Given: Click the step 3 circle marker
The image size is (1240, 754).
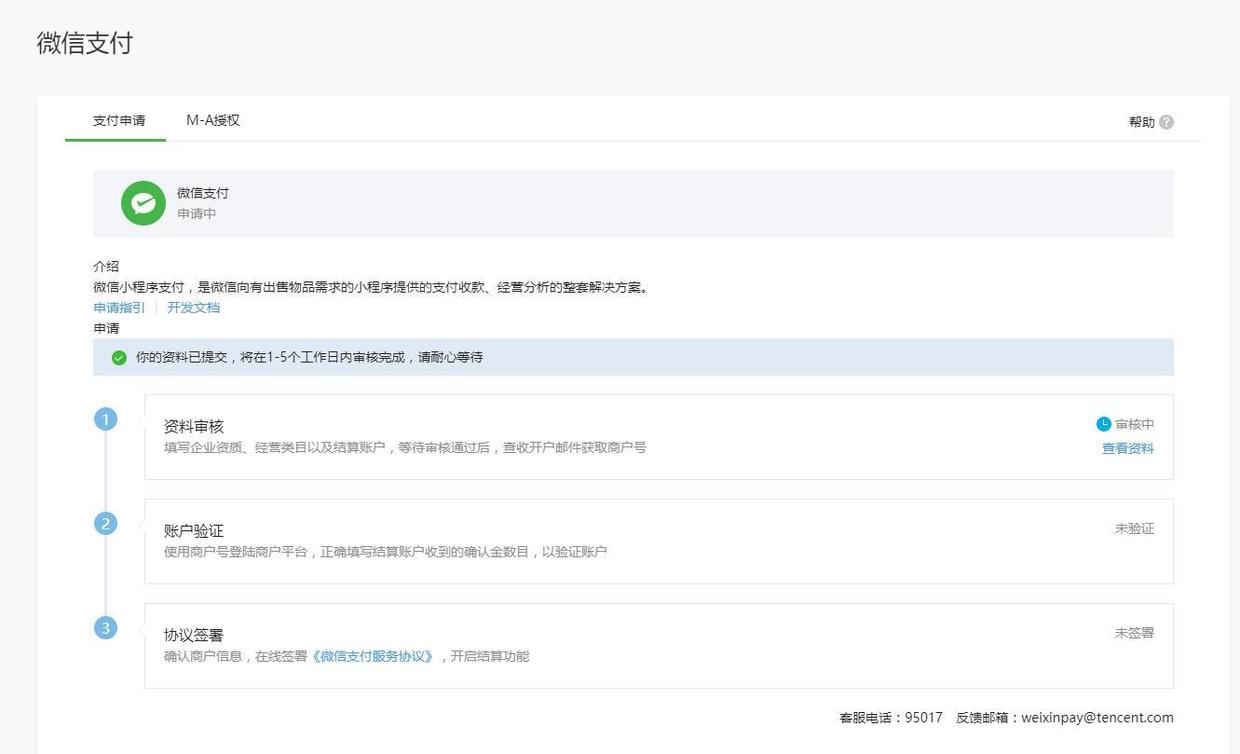Looking at the screenshot, I should [106, 628].
